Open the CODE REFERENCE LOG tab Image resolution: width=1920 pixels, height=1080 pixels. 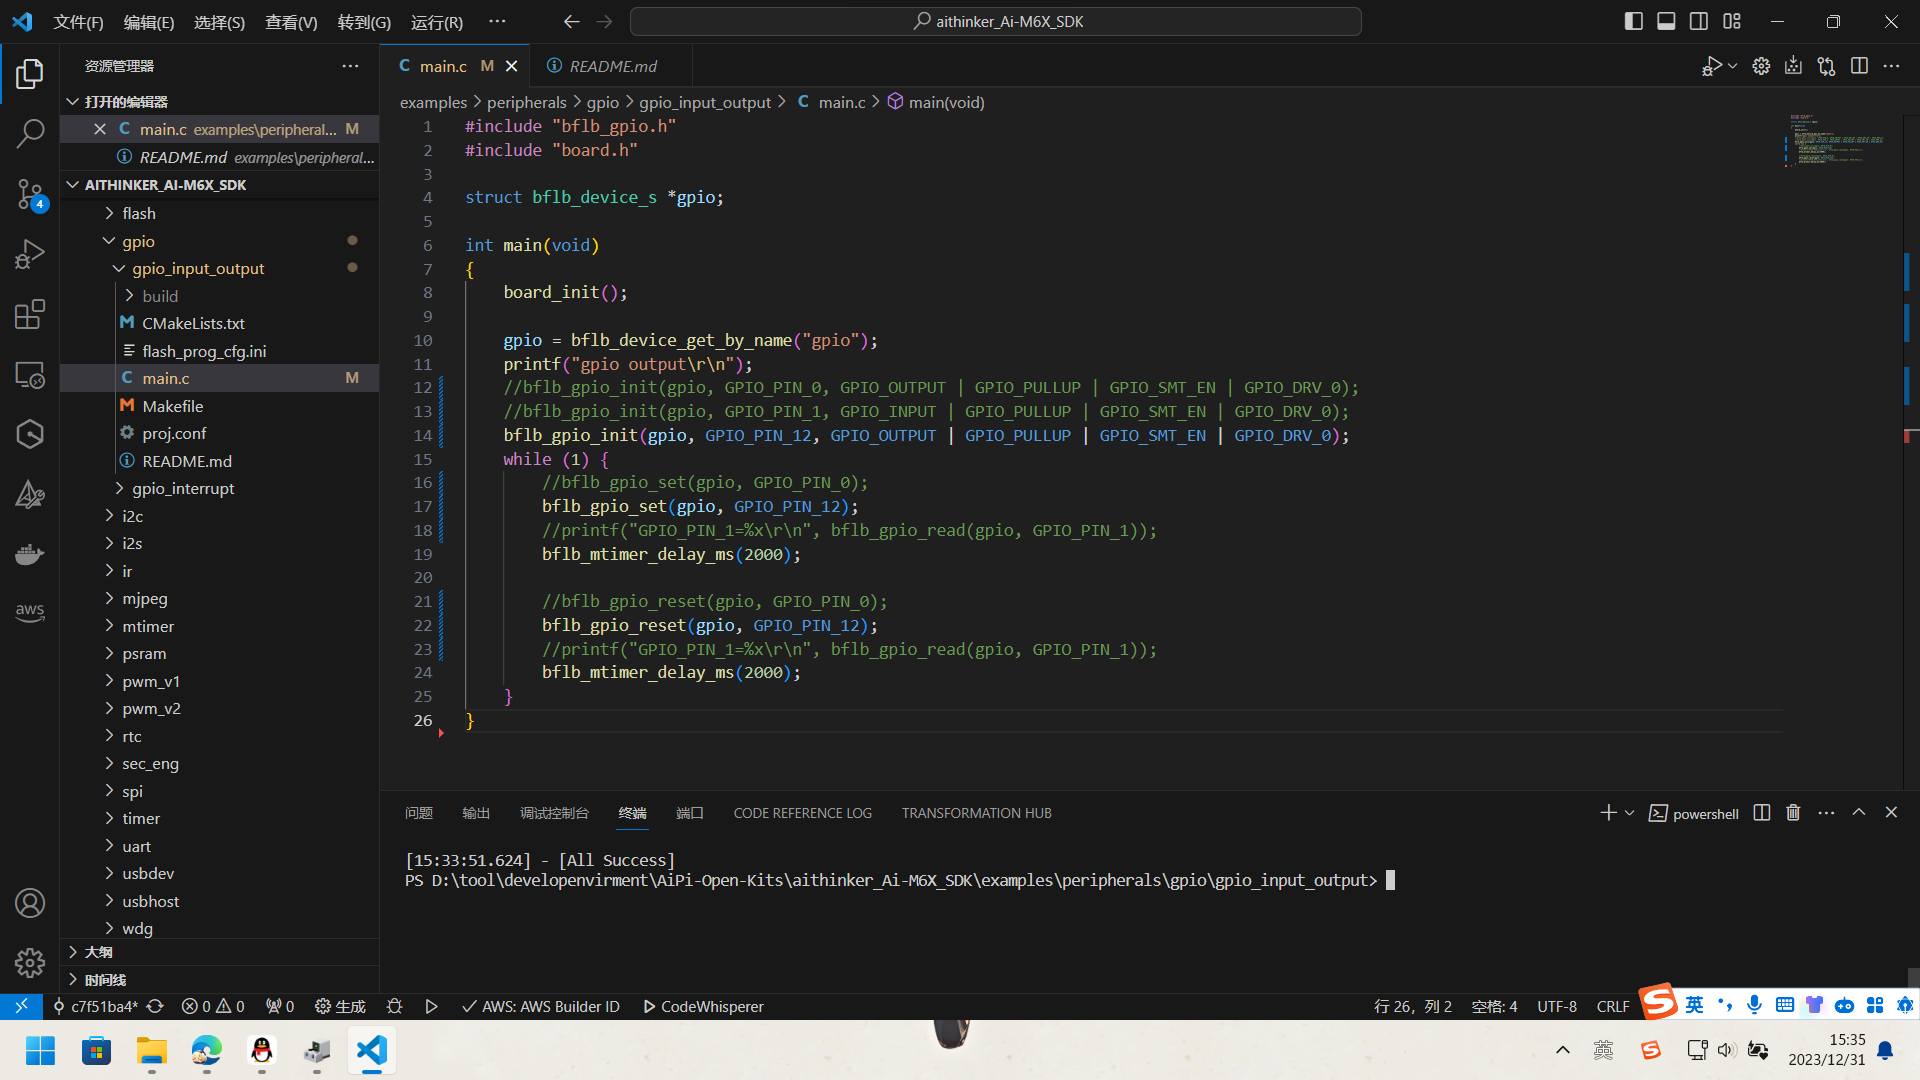pos(802,813)
